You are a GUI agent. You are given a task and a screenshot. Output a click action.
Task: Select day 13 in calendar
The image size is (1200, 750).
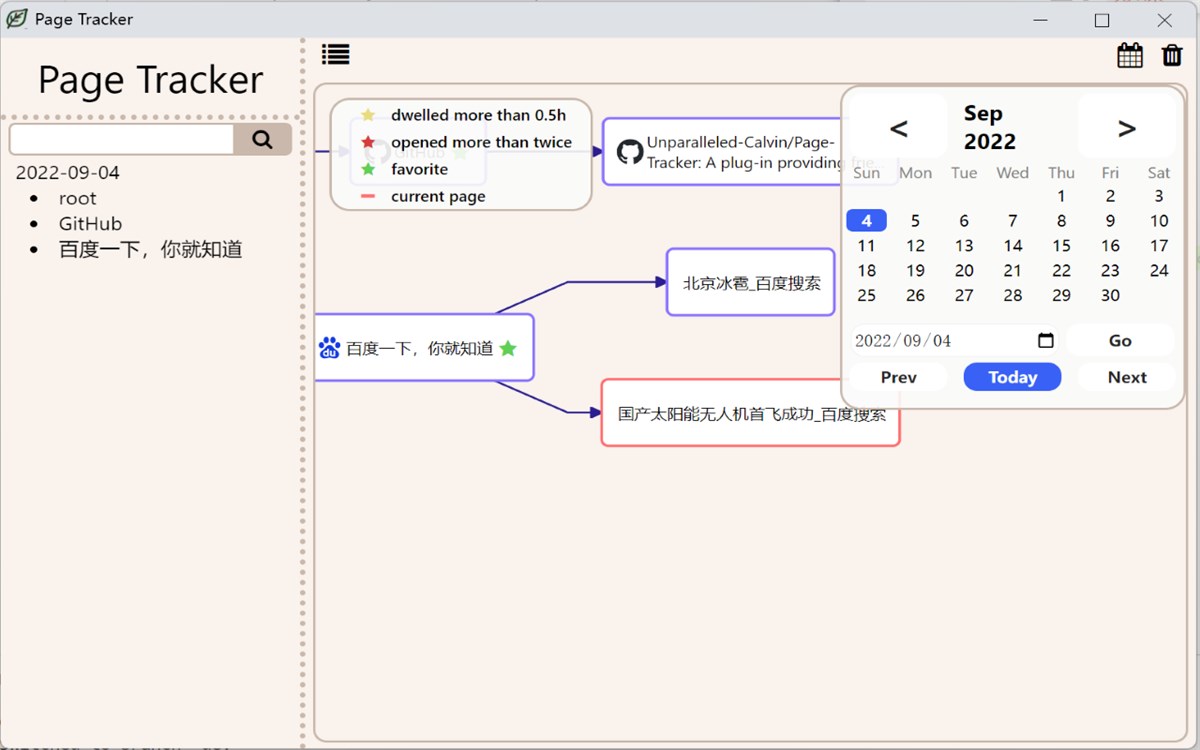(x=964, y=246)
